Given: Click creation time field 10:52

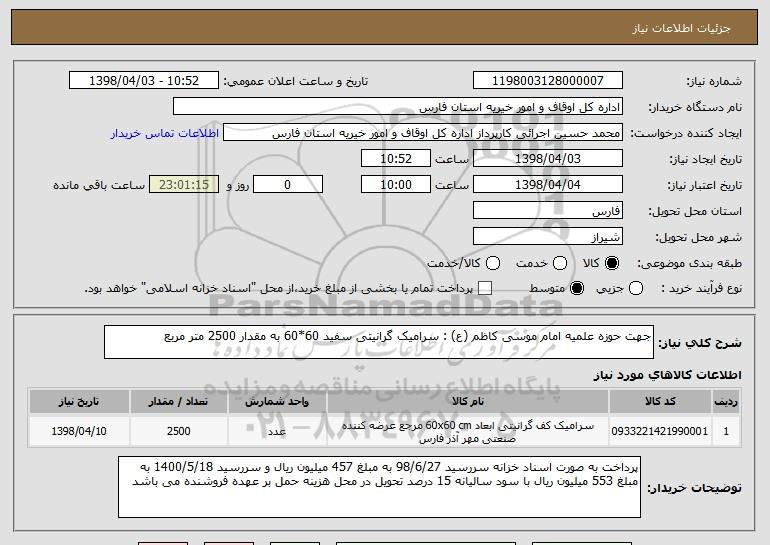Looking at the screenshot, I should (396, 159).
